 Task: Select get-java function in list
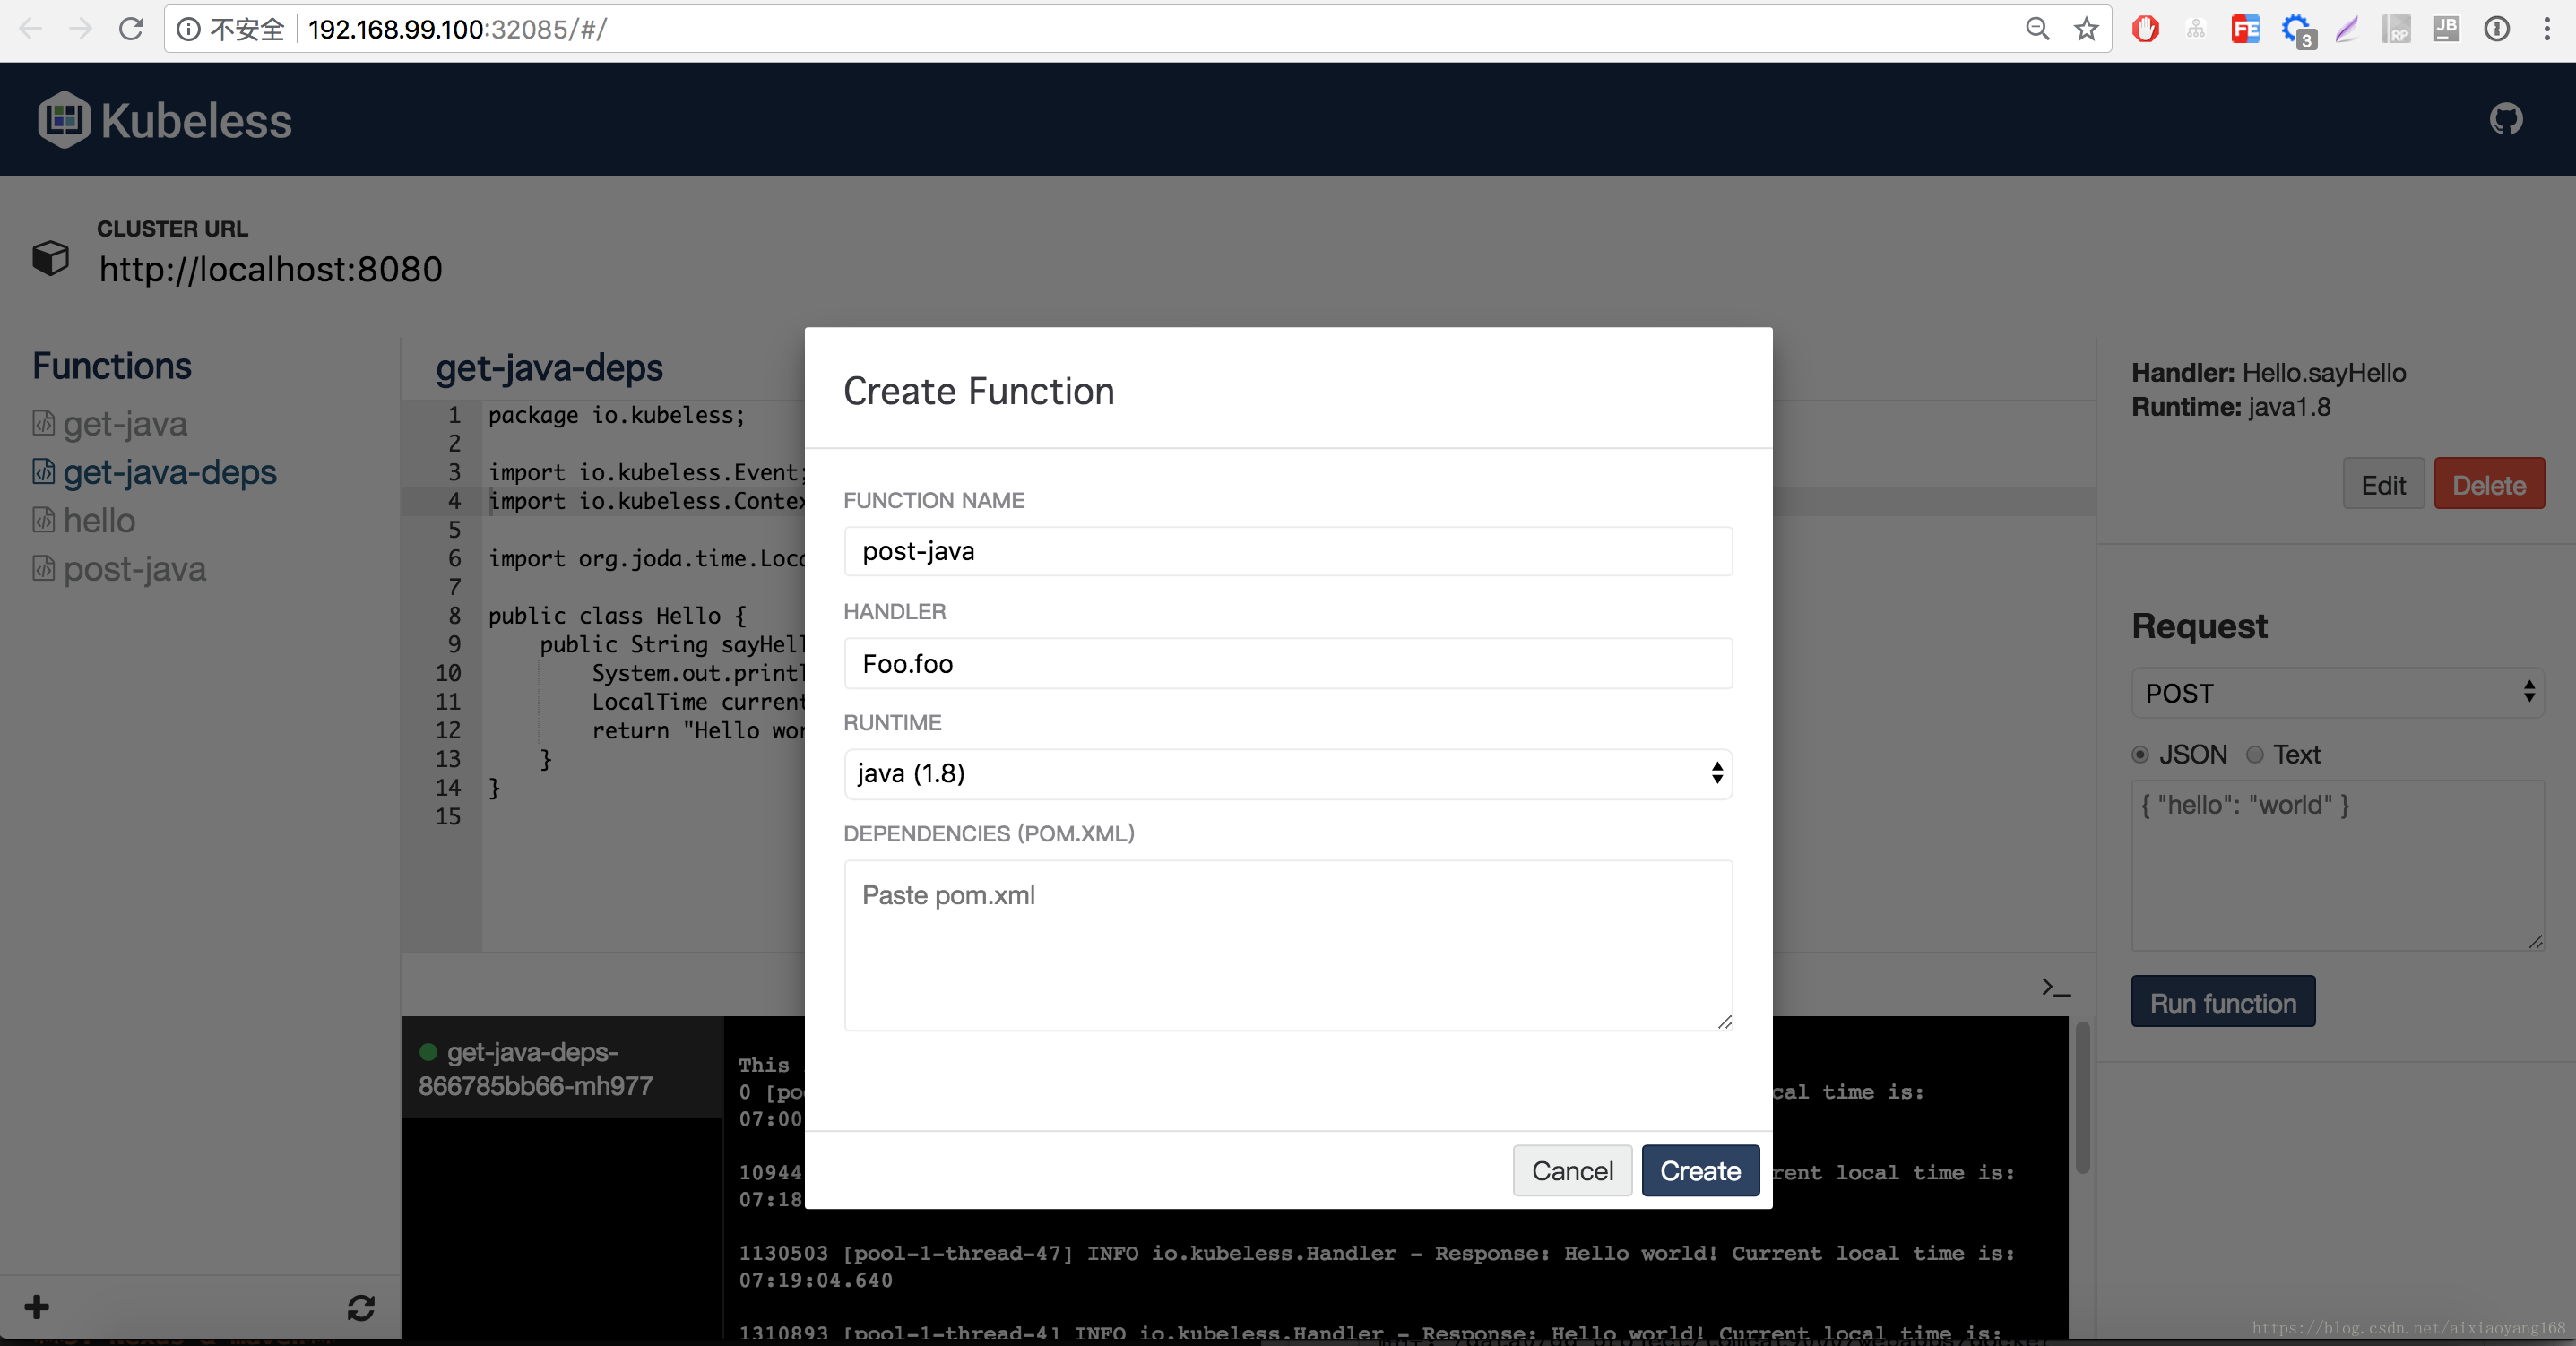coord(124,424)
